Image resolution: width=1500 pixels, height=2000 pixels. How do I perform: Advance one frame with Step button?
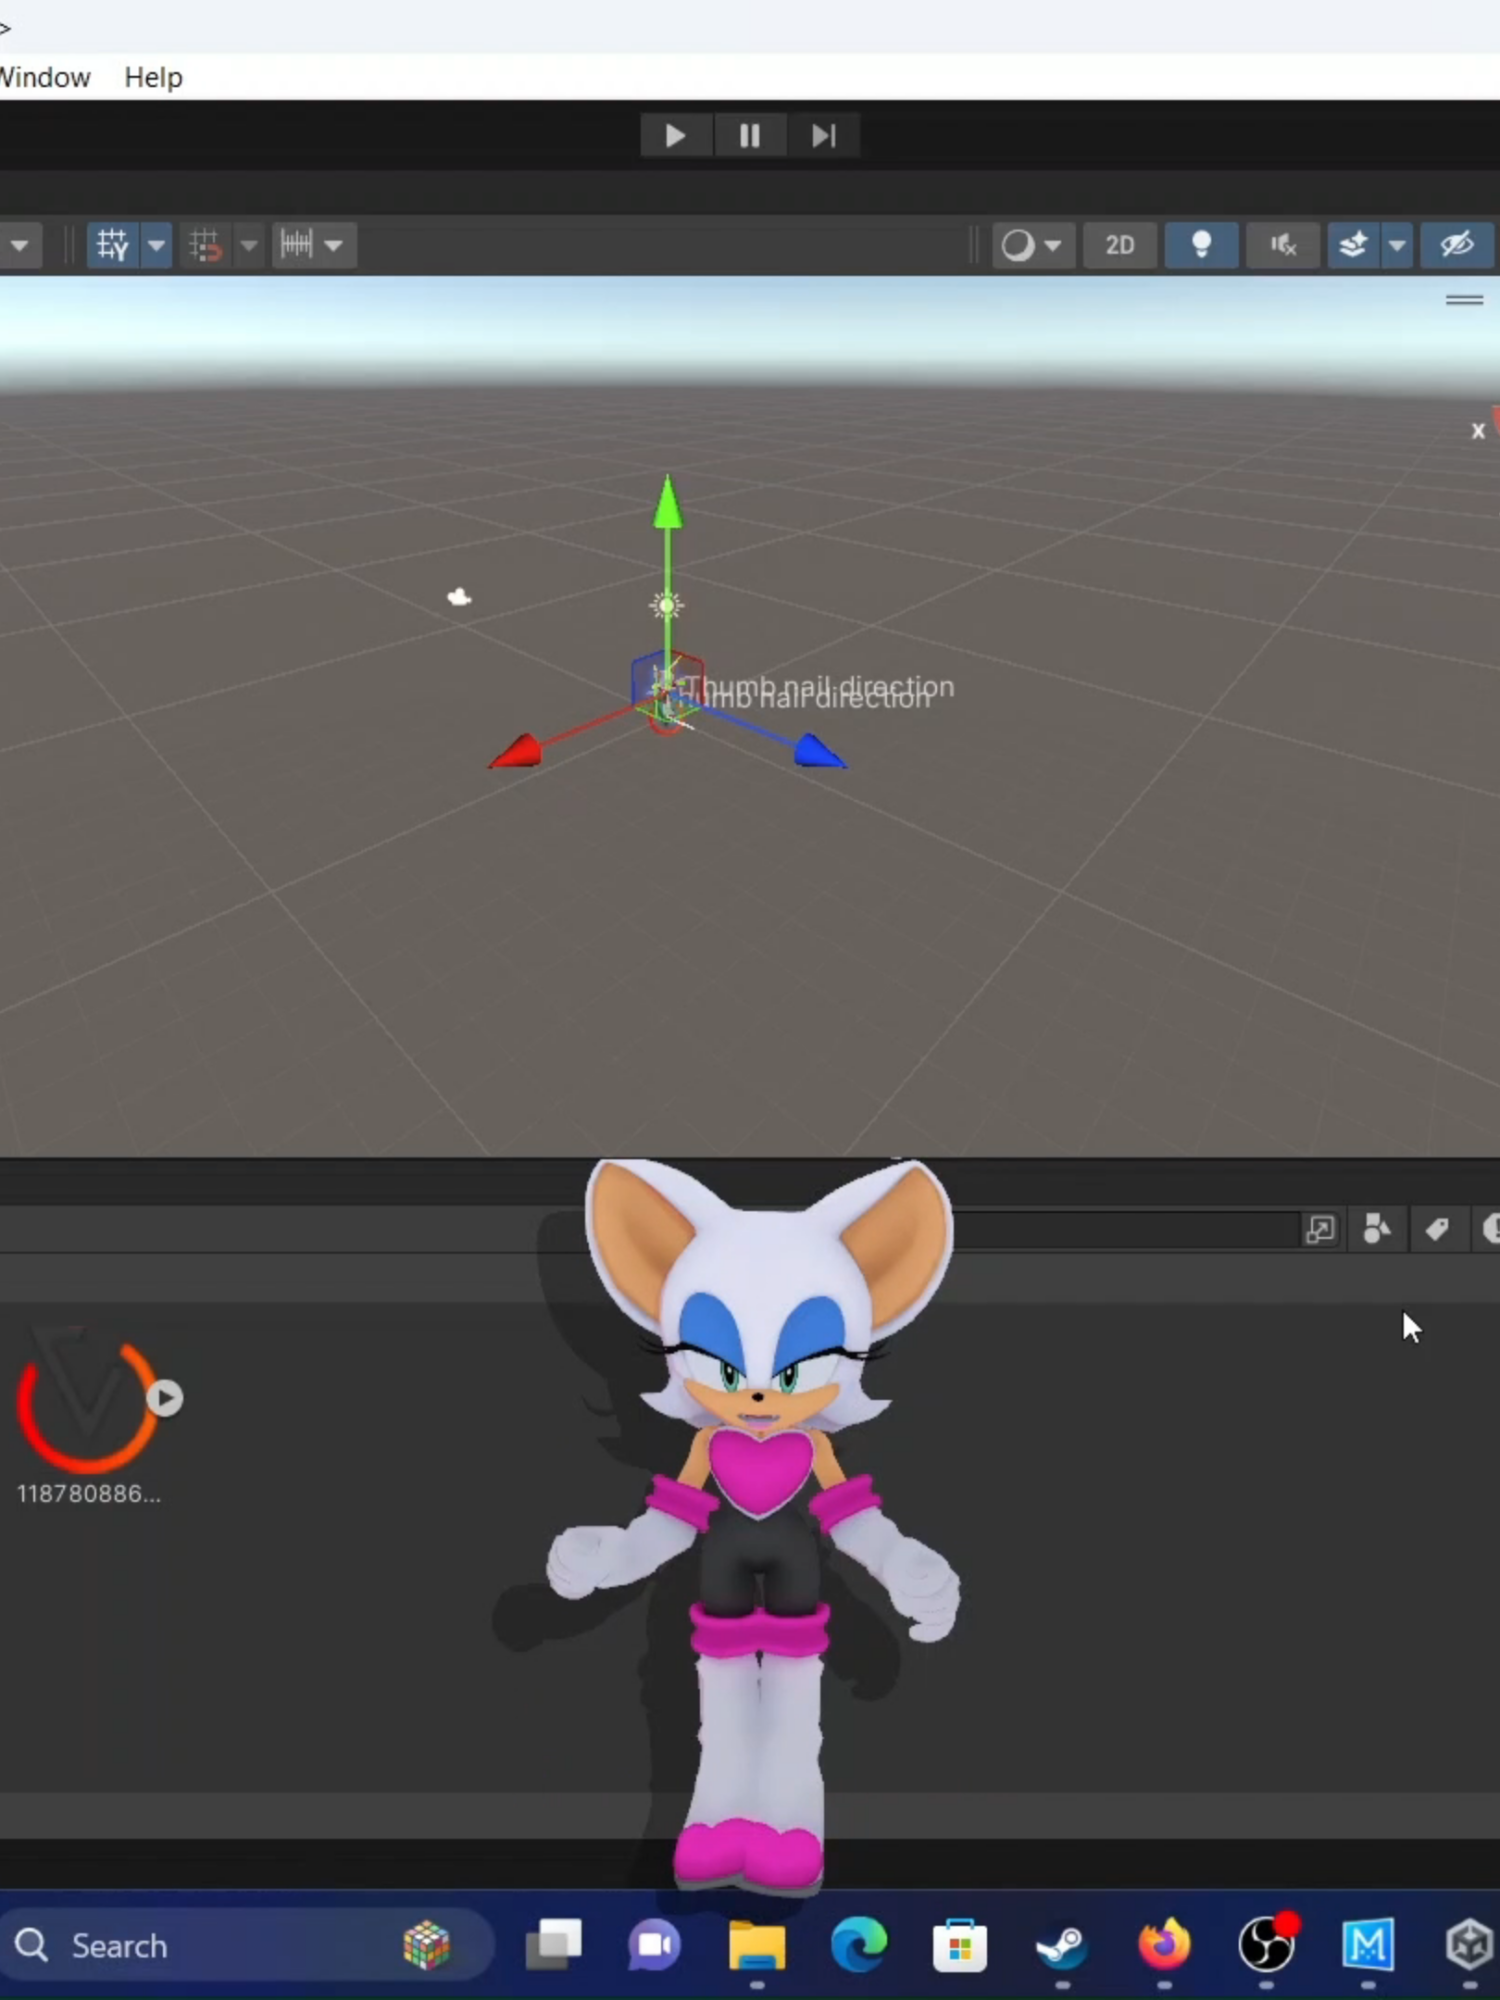(823, 135)
